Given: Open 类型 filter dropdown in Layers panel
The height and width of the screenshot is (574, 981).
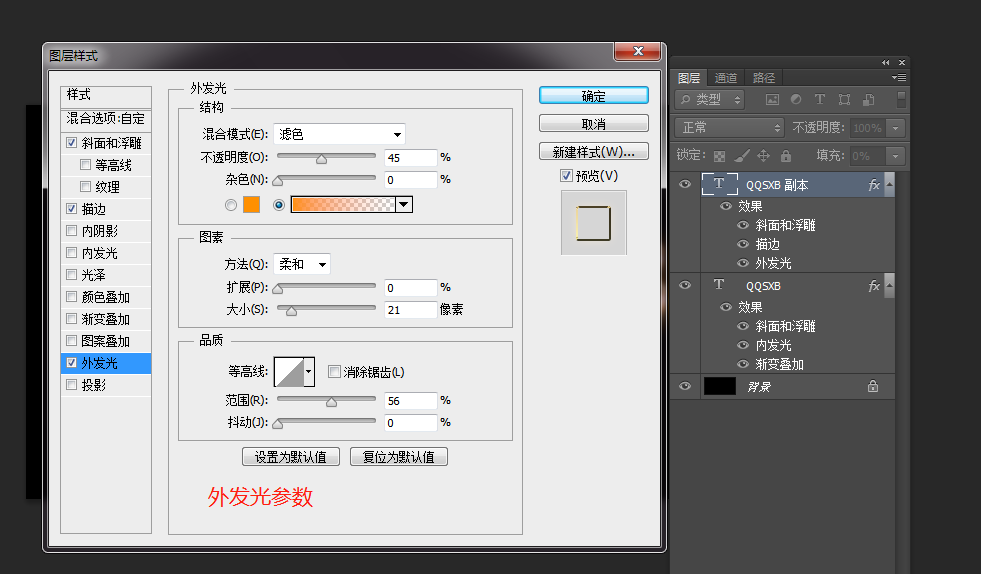Looking at the screenshot, I should point(709,100).
